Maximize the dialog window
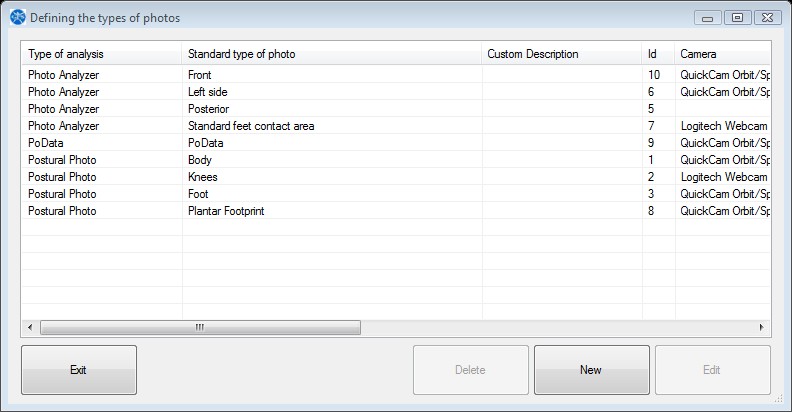792x412 pixels. pyautogui.click(x=737, y=18)
